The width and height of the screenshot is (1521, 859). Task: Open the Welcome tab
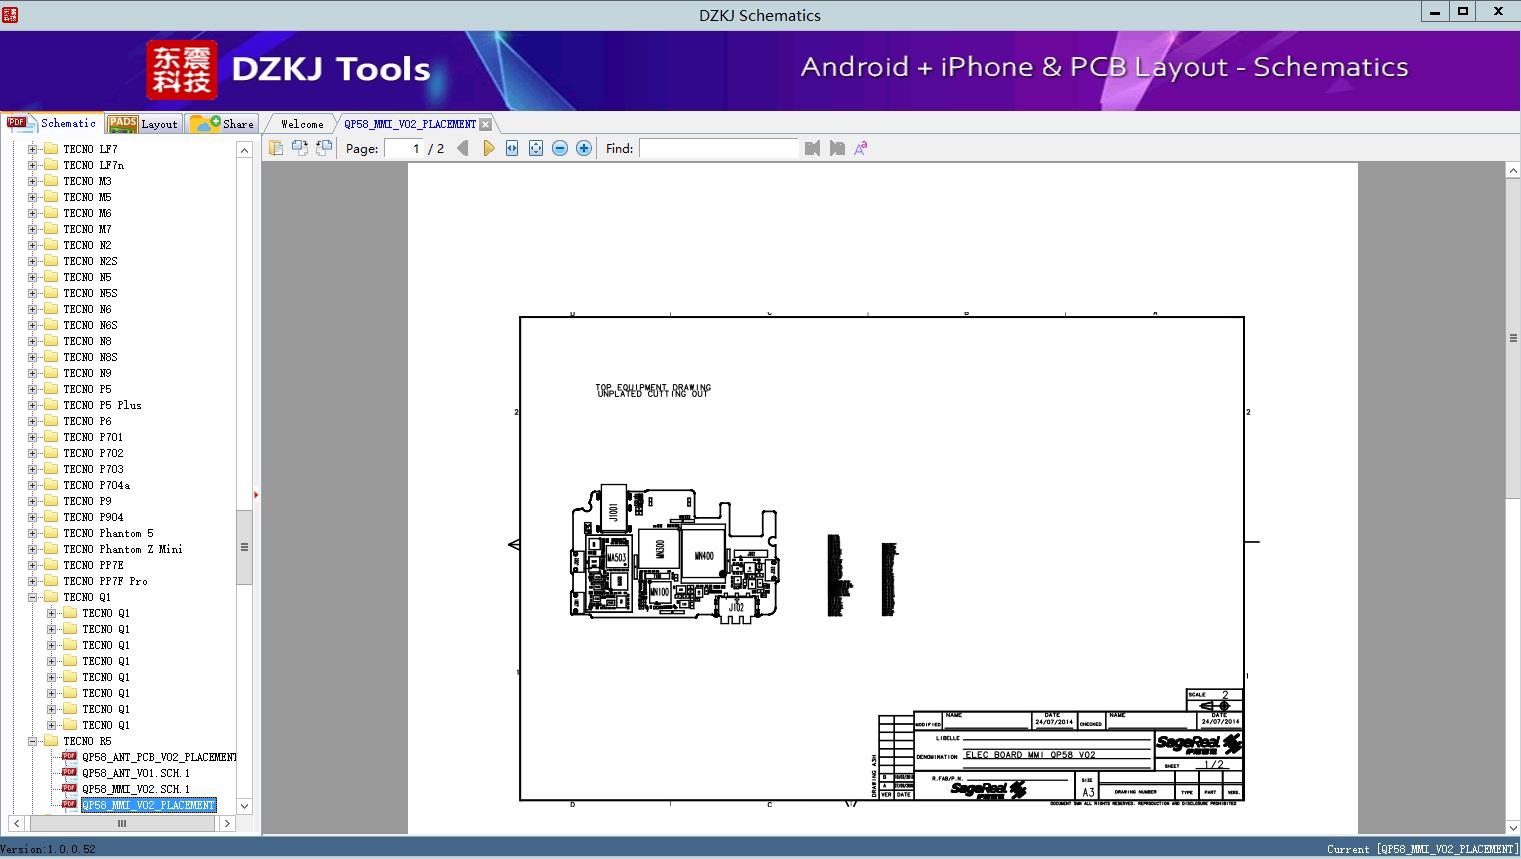[301, 124]
